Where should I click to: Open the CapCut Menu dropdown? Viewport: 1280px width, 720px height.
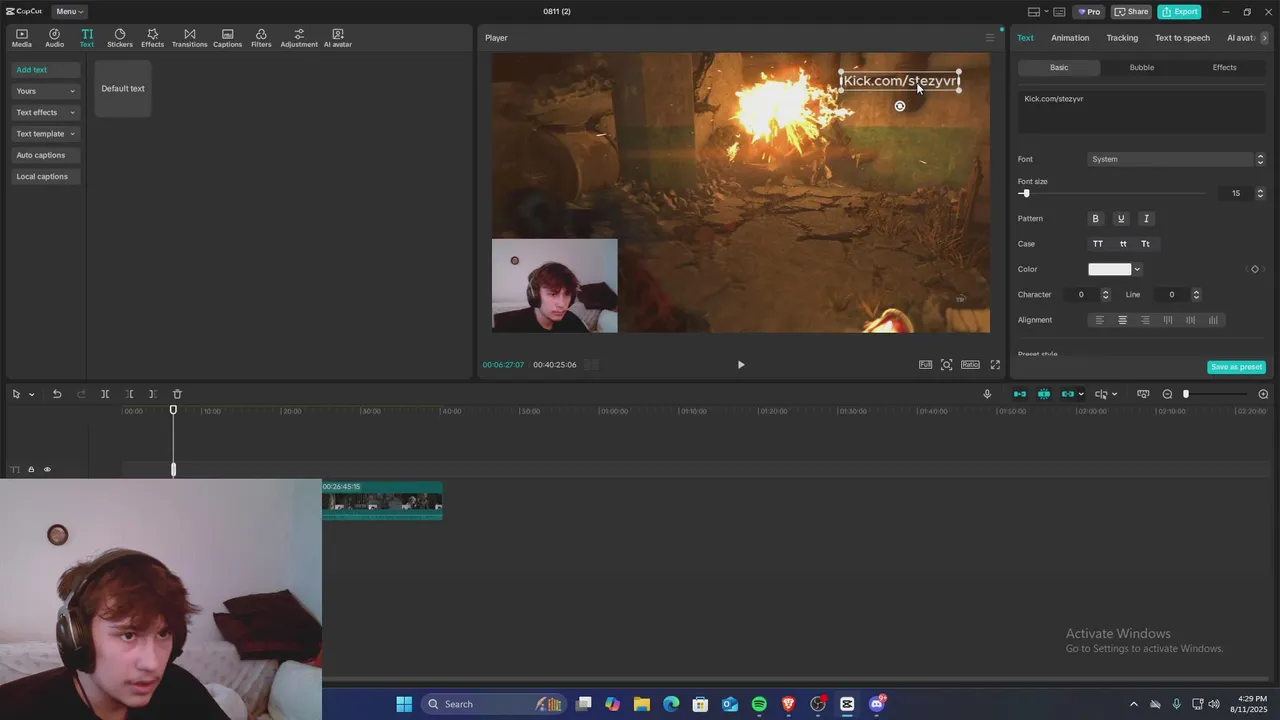(x=69, y=12)
